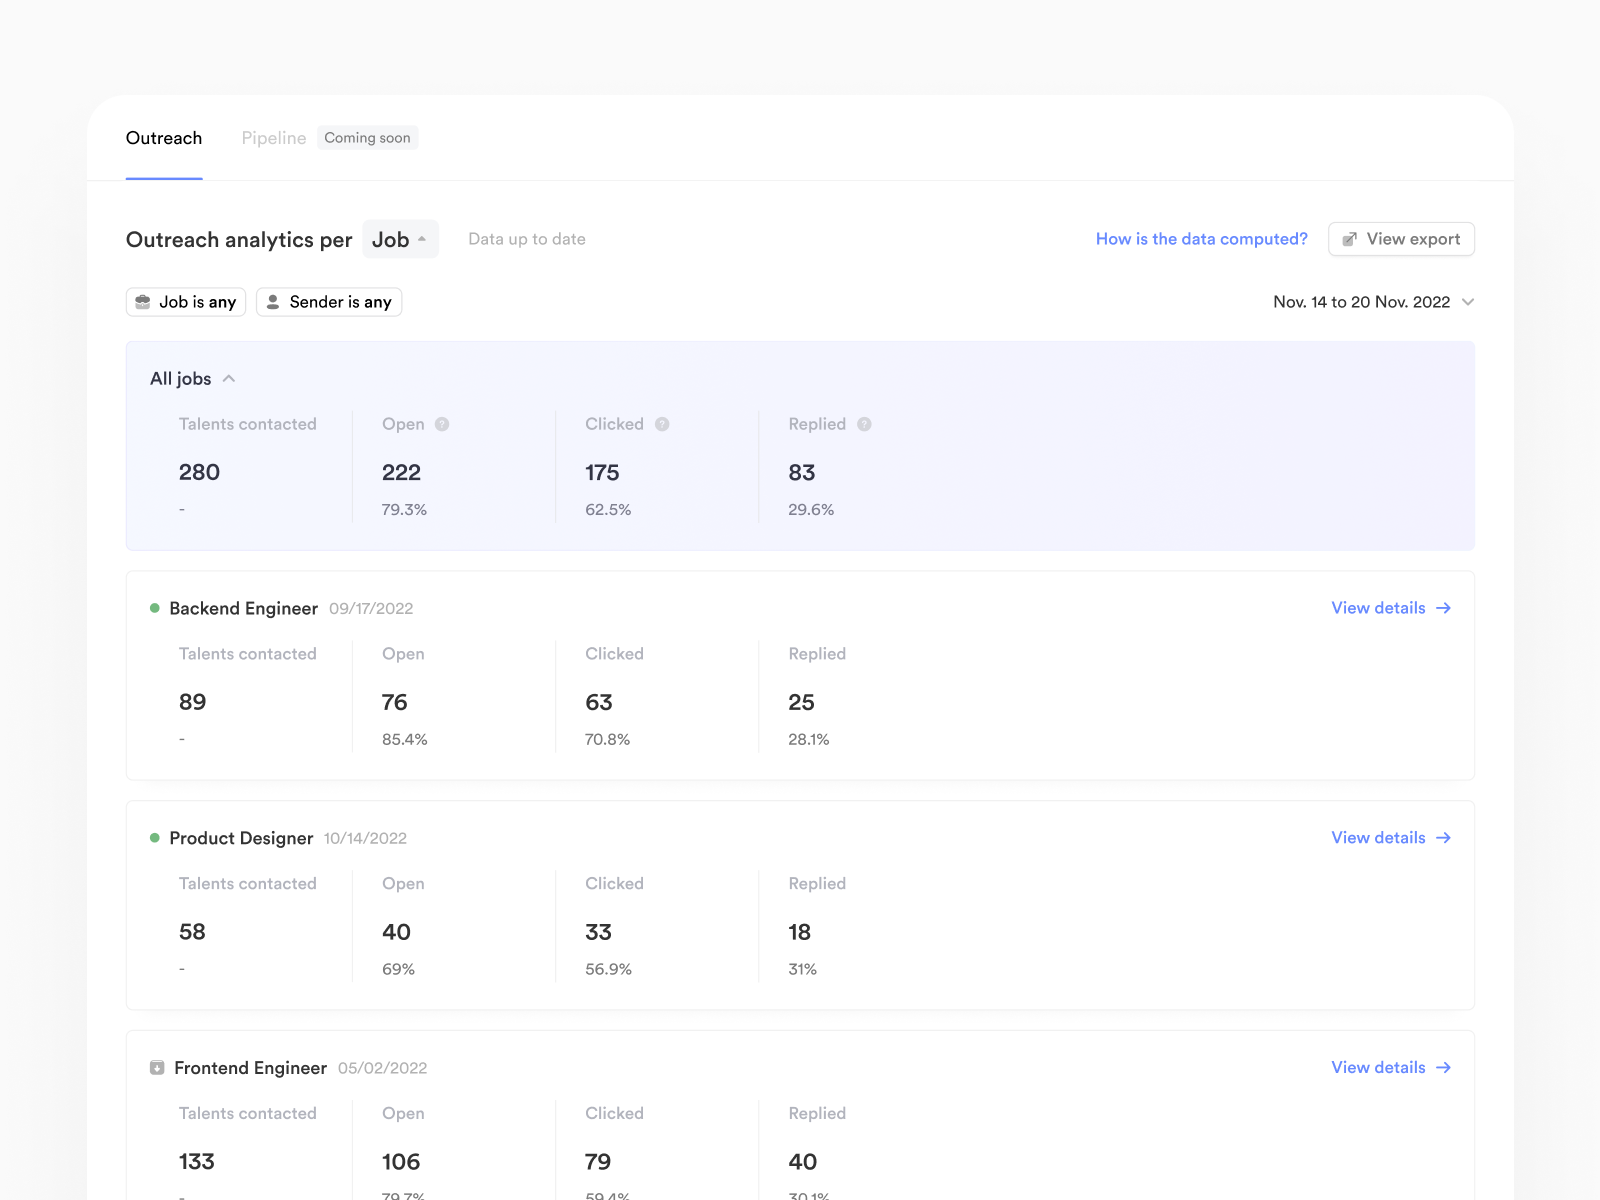View details for Product Designer job
The height and width of the screenshot is (1200, 1600).
point(1378,838)
